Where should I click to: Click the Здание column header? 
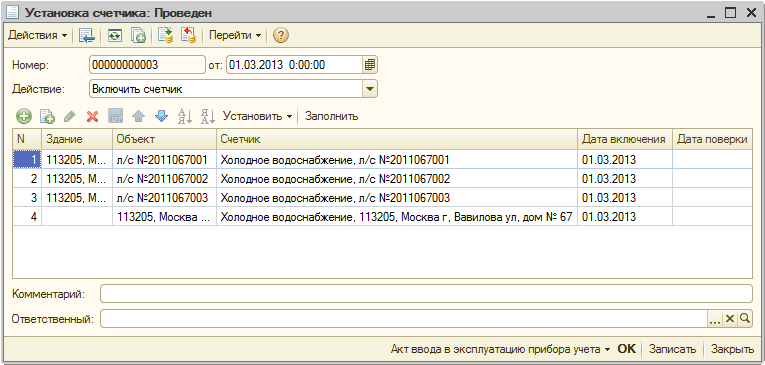point(77,139)
